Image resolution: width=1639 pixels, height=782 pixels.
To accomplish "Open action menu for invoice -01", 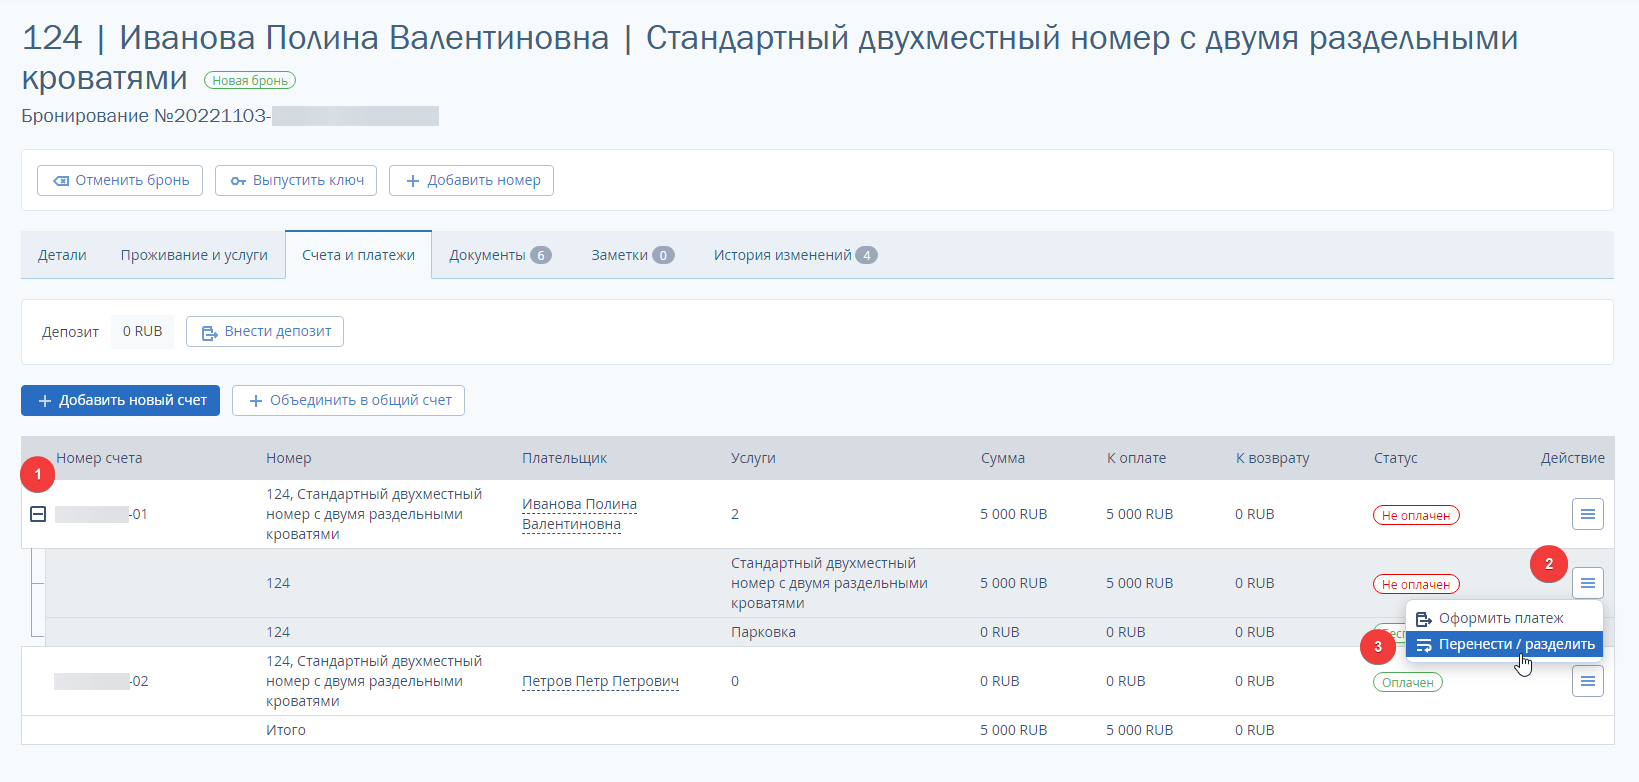I will [x=1587, y=514].
